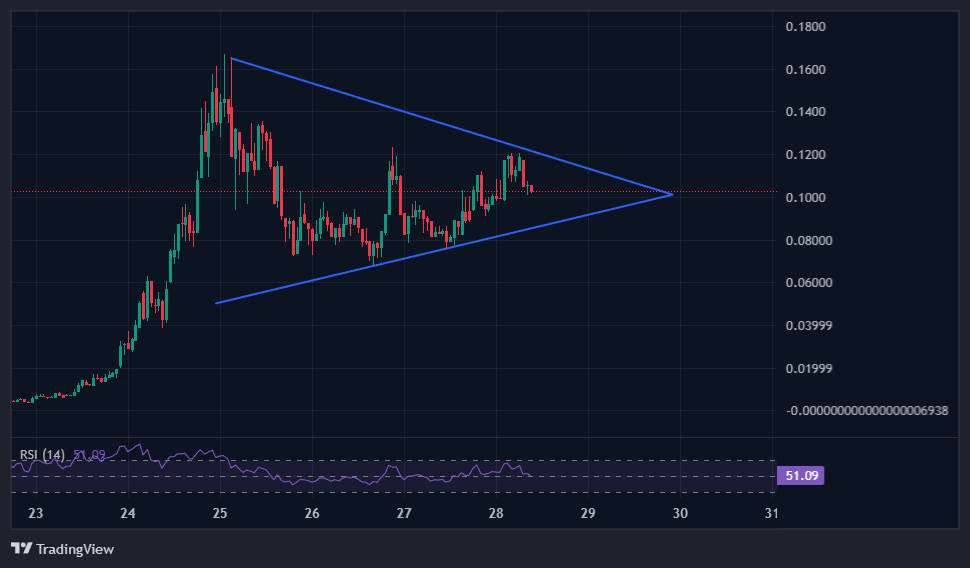
Task: Click date 23 on the time axis
Action: (36, 514)
